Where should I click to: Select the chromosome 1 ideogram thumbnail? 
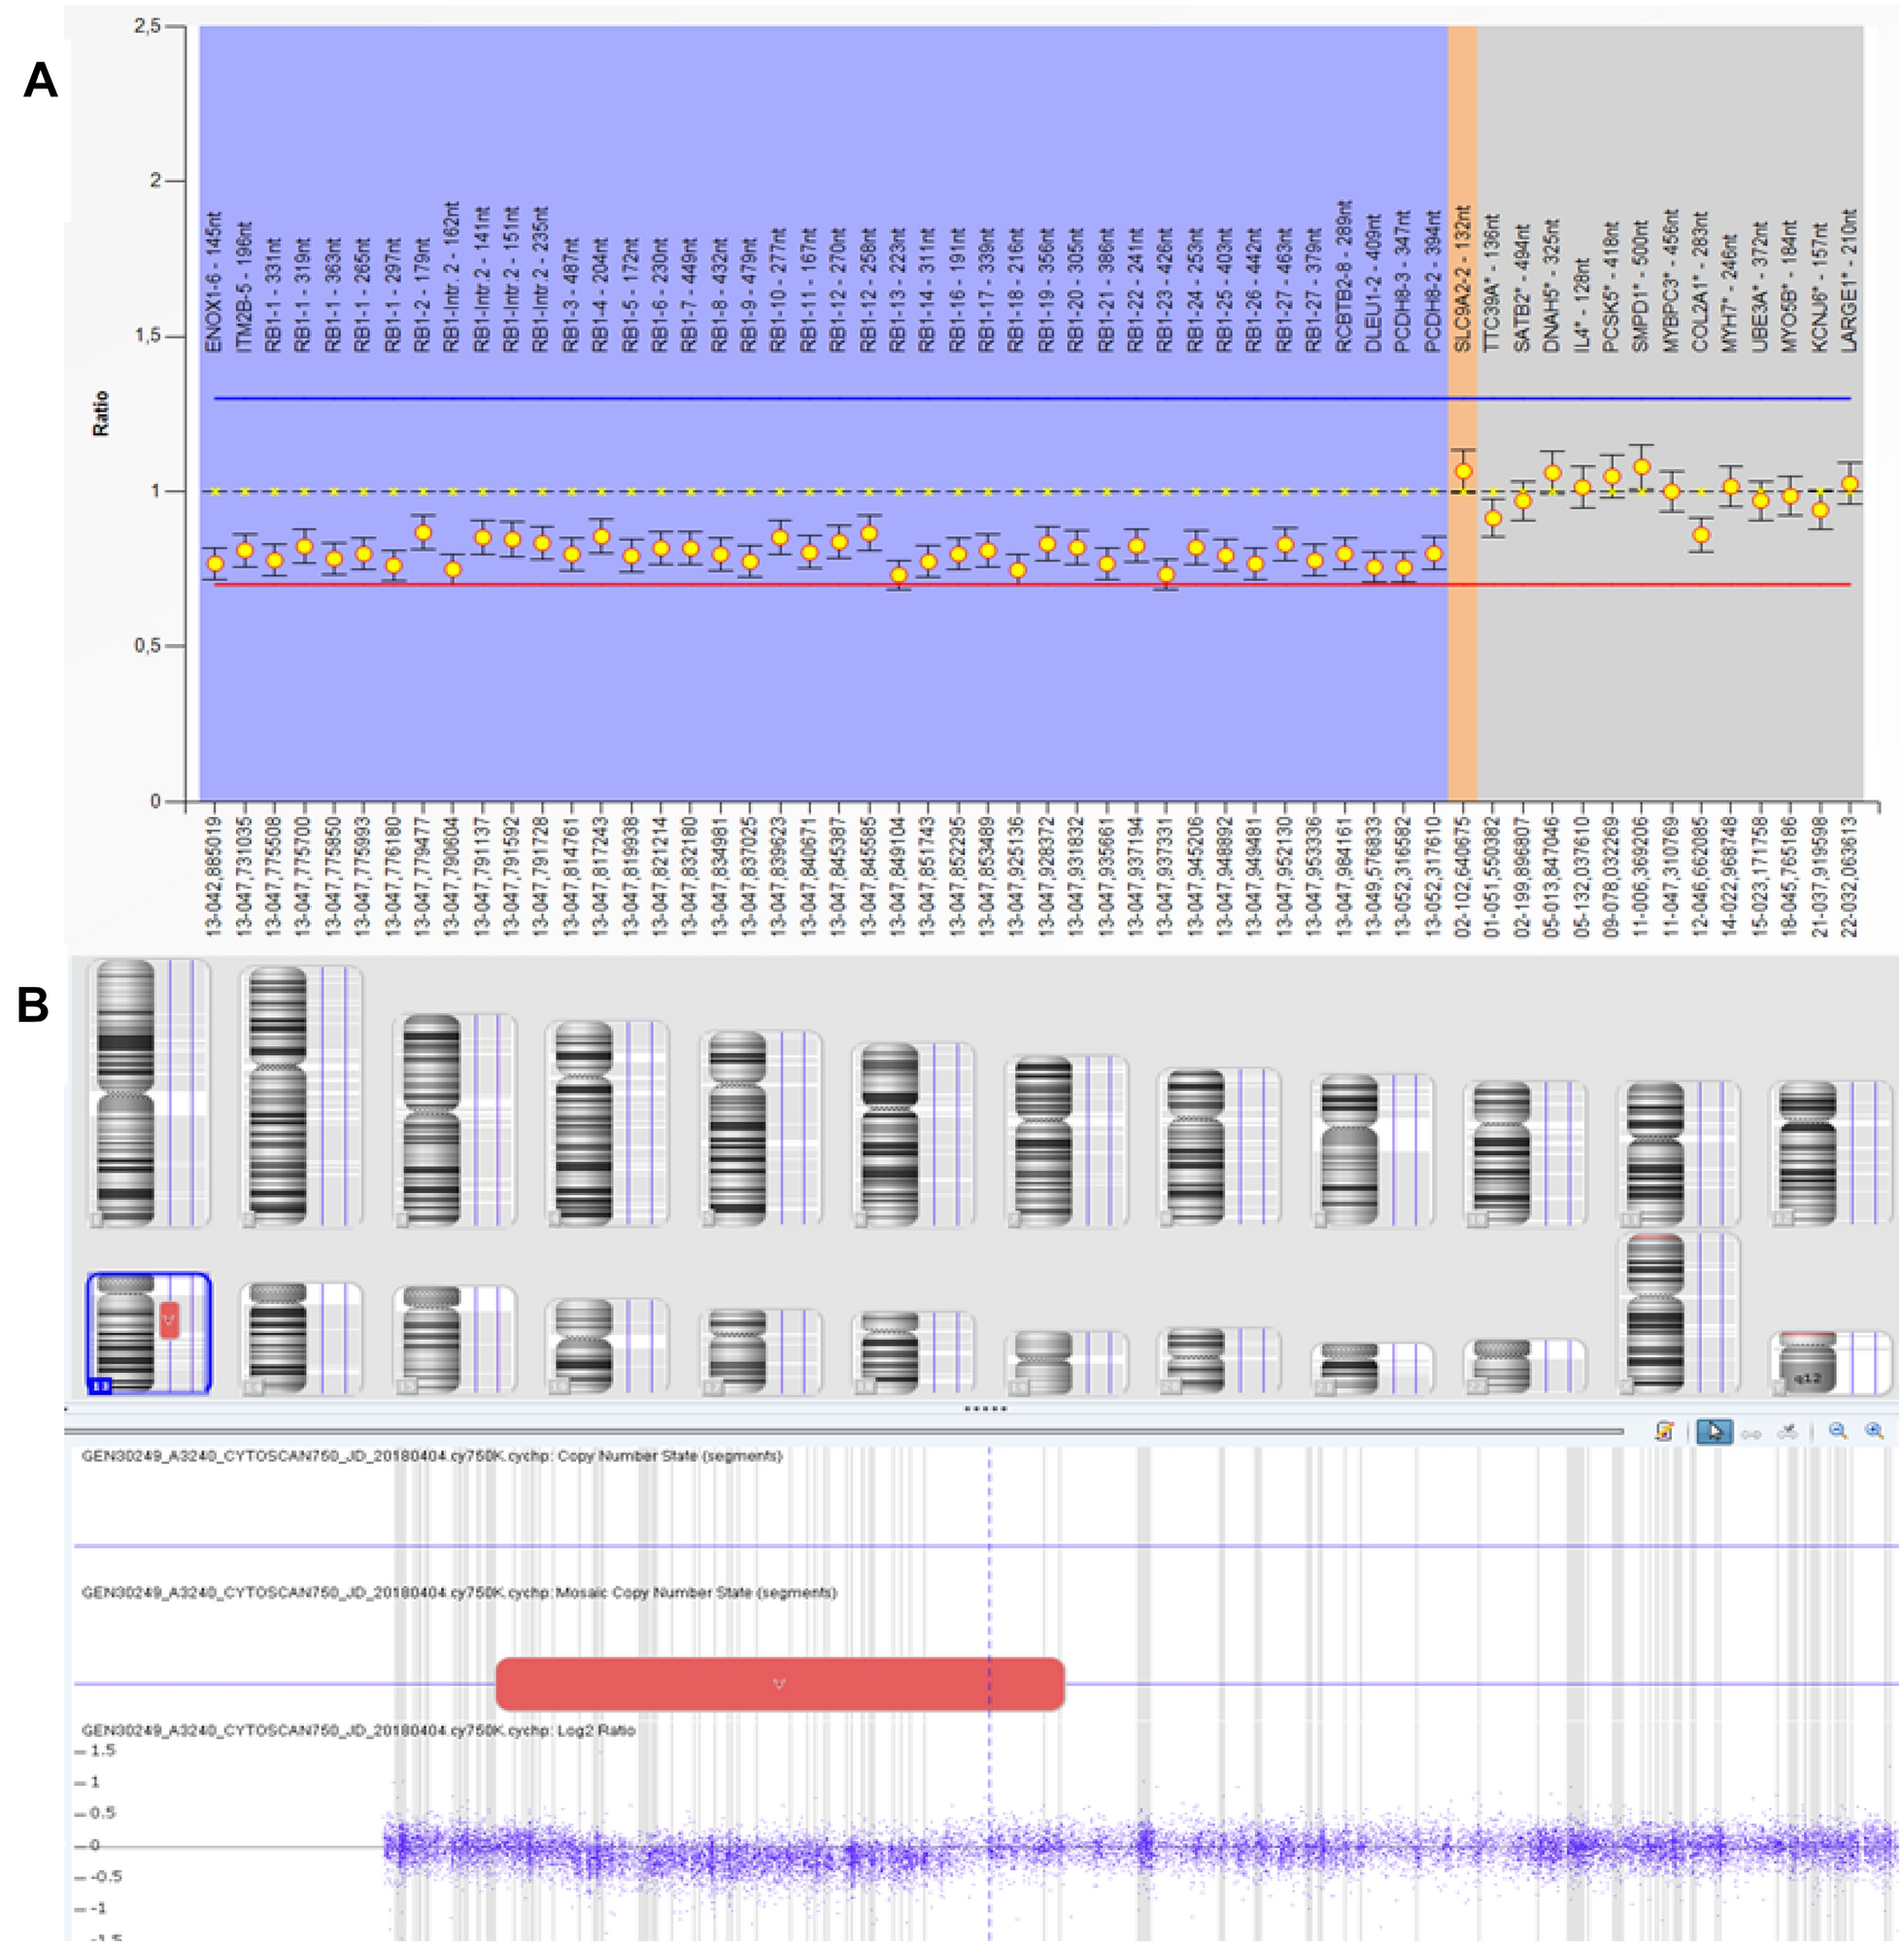point(148,1092)
